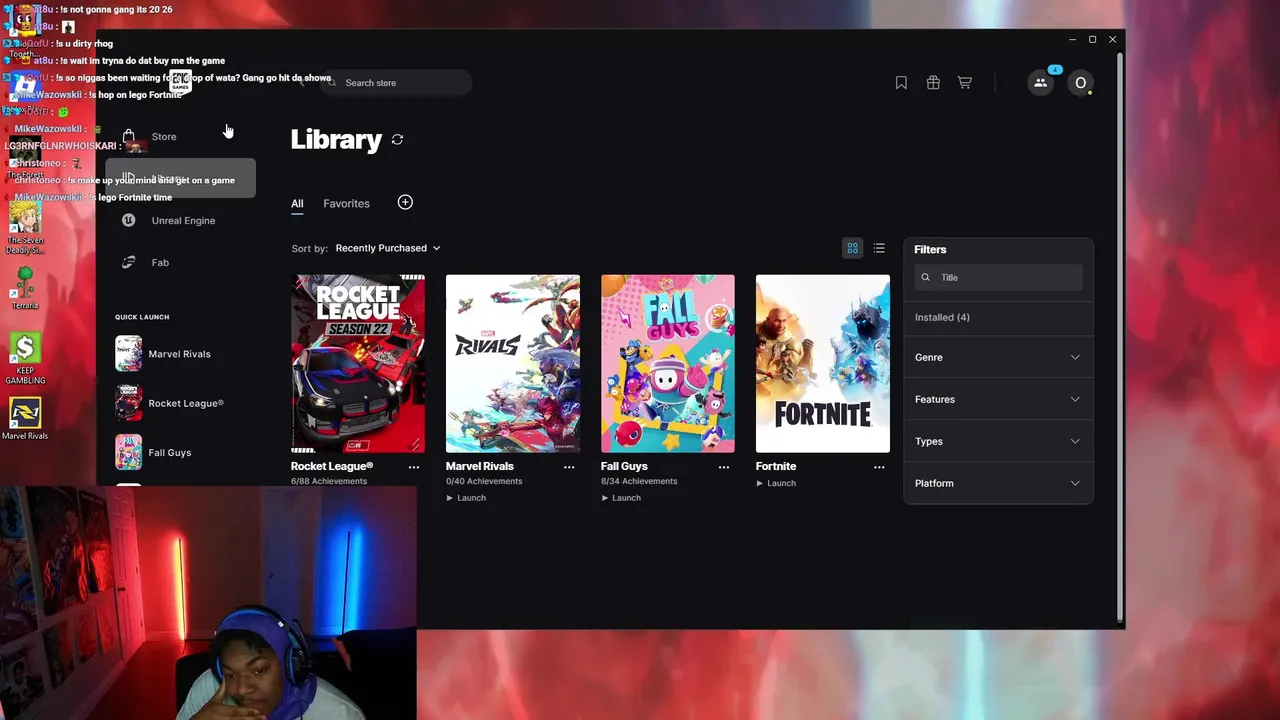Open the Marvel Rivals desktop shortcut
1280x720 pixels.
(x=25, y=419)
